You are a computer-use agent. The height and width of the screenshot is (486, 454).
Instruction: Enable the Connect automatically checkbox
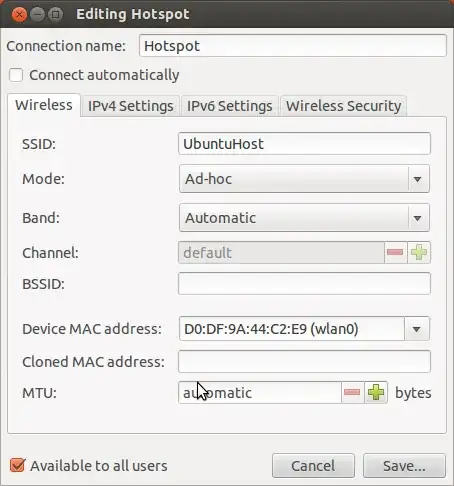[x=16, y=75]
